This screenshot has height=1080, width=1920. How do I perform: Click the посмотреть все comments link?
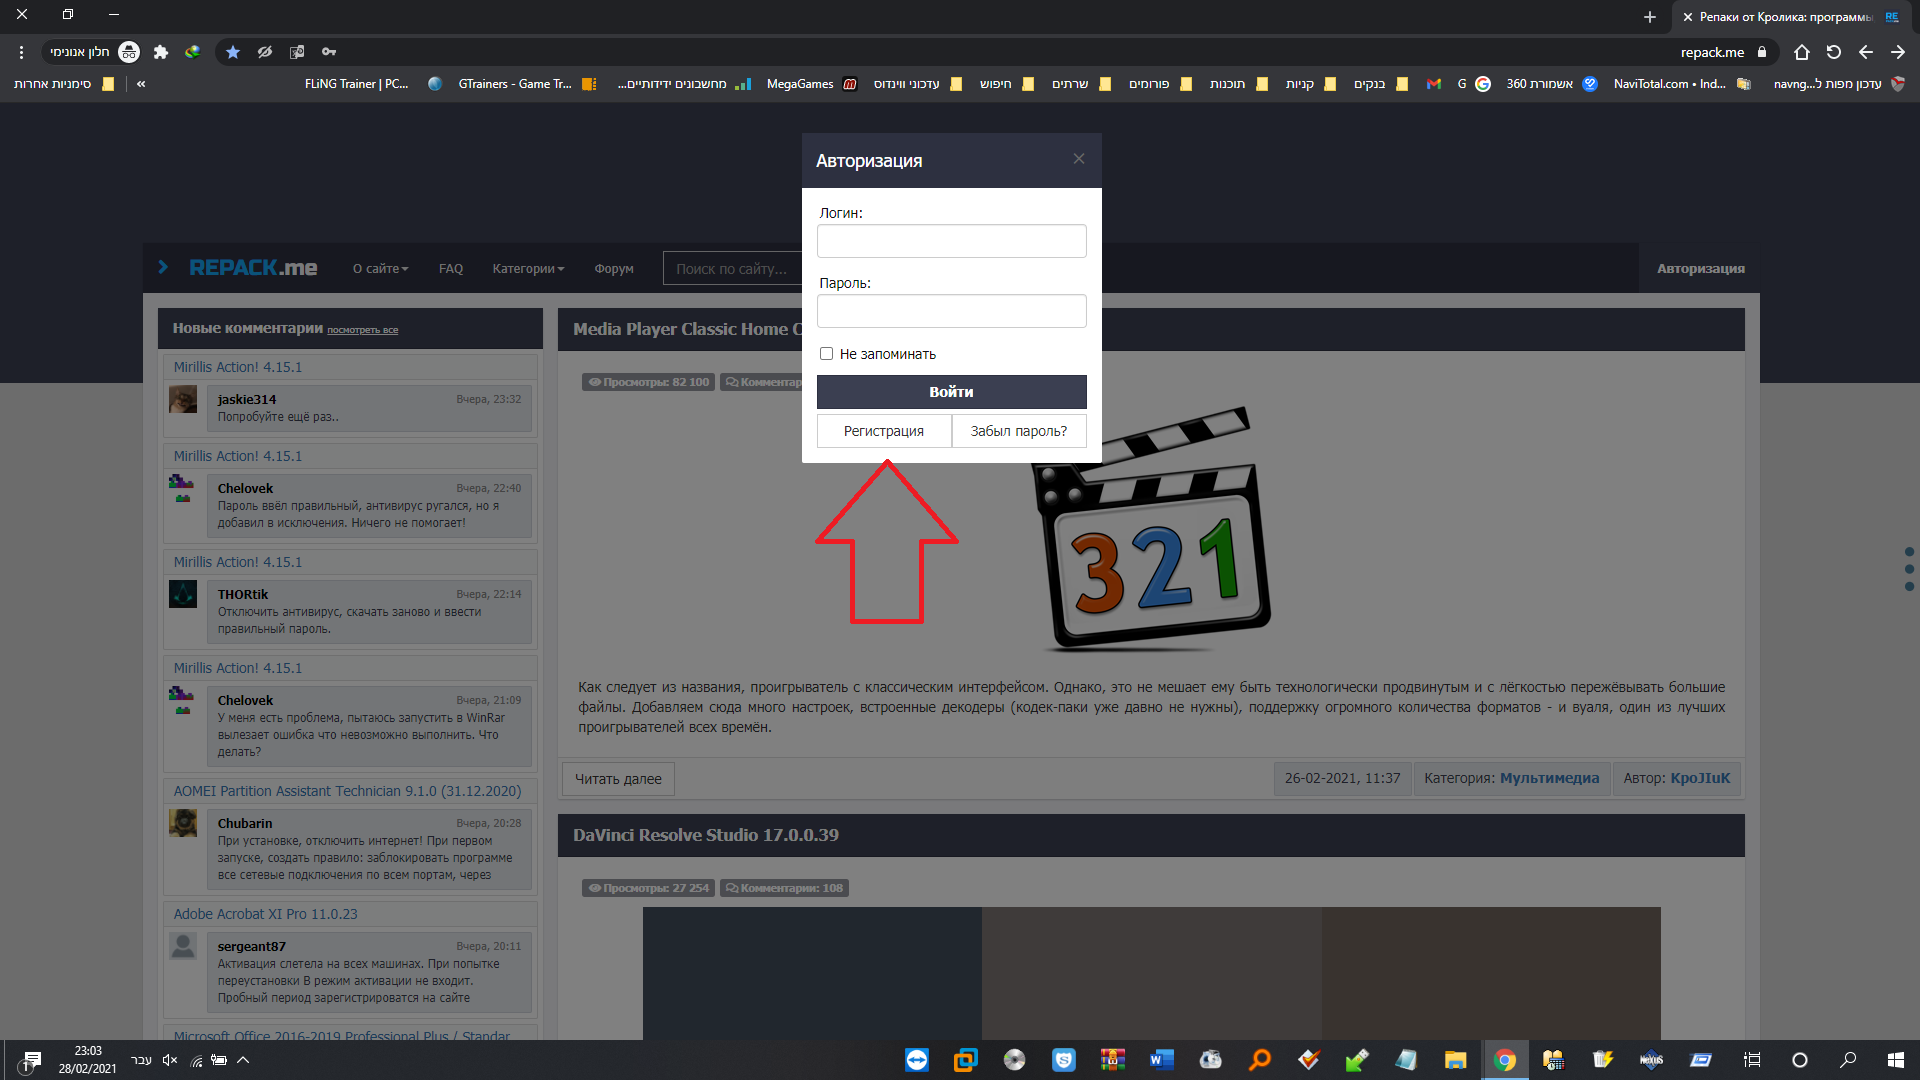[x=362, y=330]
